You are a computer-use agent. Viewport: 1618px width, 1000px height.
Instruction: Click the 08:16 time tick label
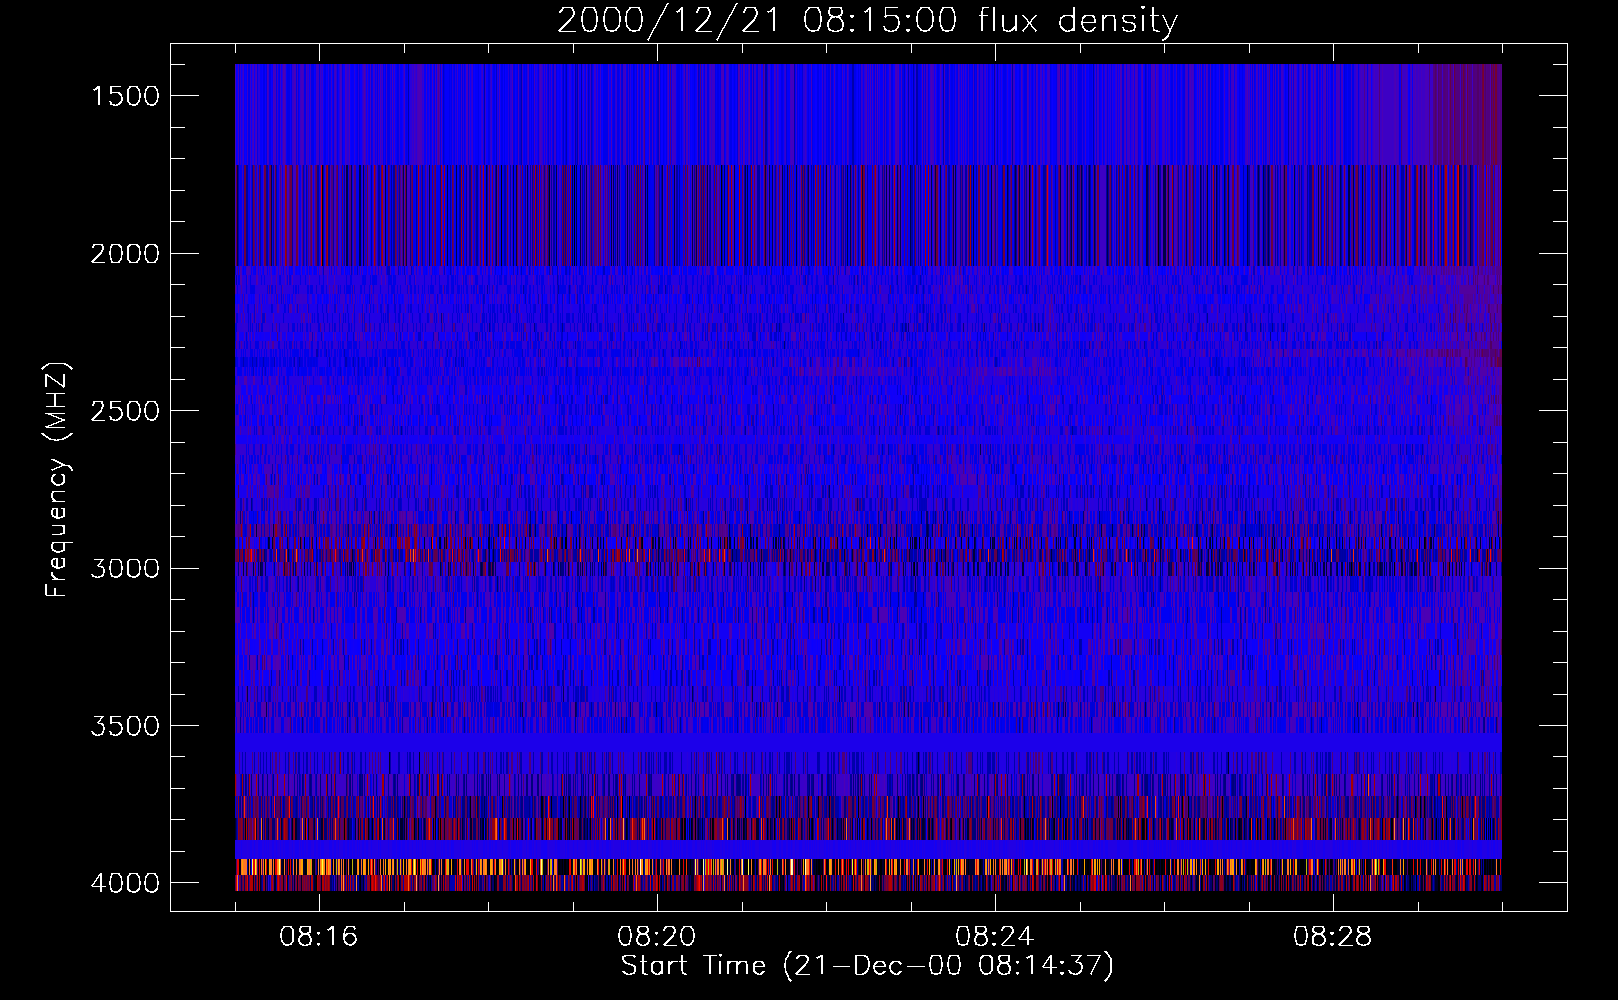(x=319, y=937)
